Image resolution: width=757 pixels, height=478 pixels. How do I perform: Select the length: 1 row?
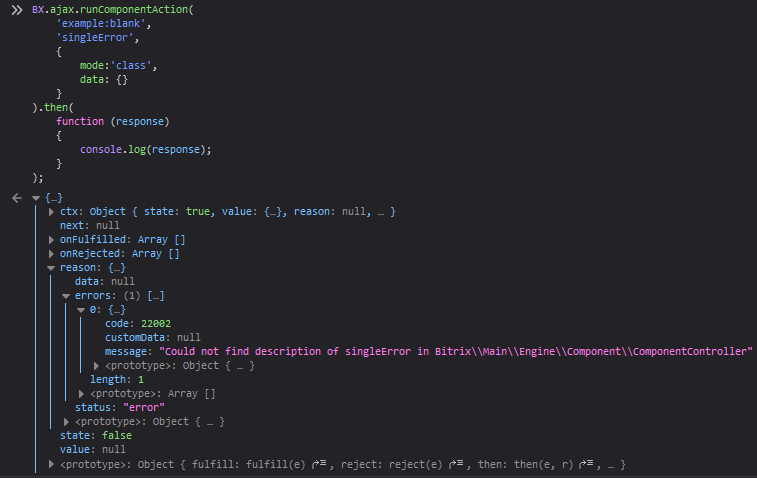click(117, 380)
